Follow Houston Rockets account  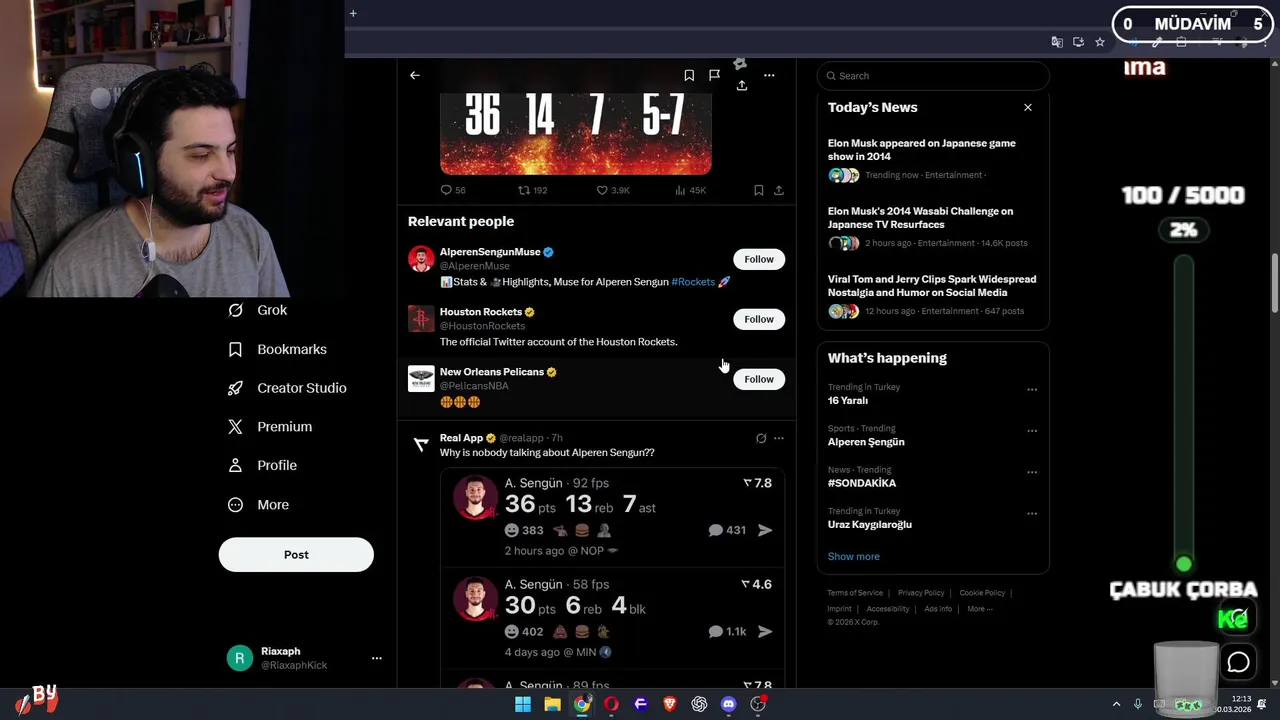tap(759, 319)
